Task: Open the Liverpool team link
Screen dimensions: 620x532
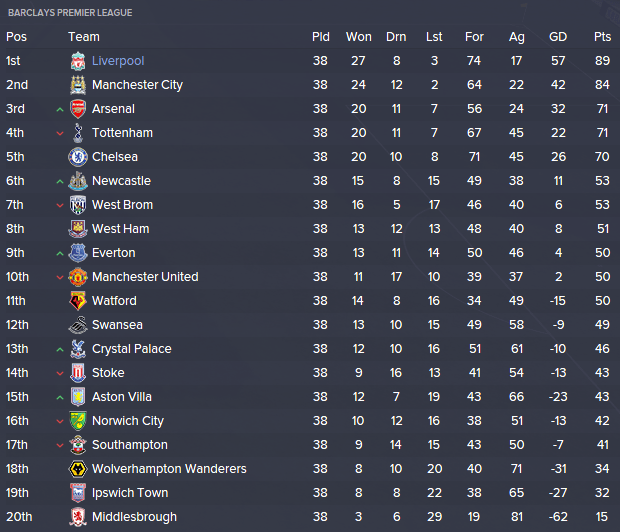Action: click(x=118, y=61)
